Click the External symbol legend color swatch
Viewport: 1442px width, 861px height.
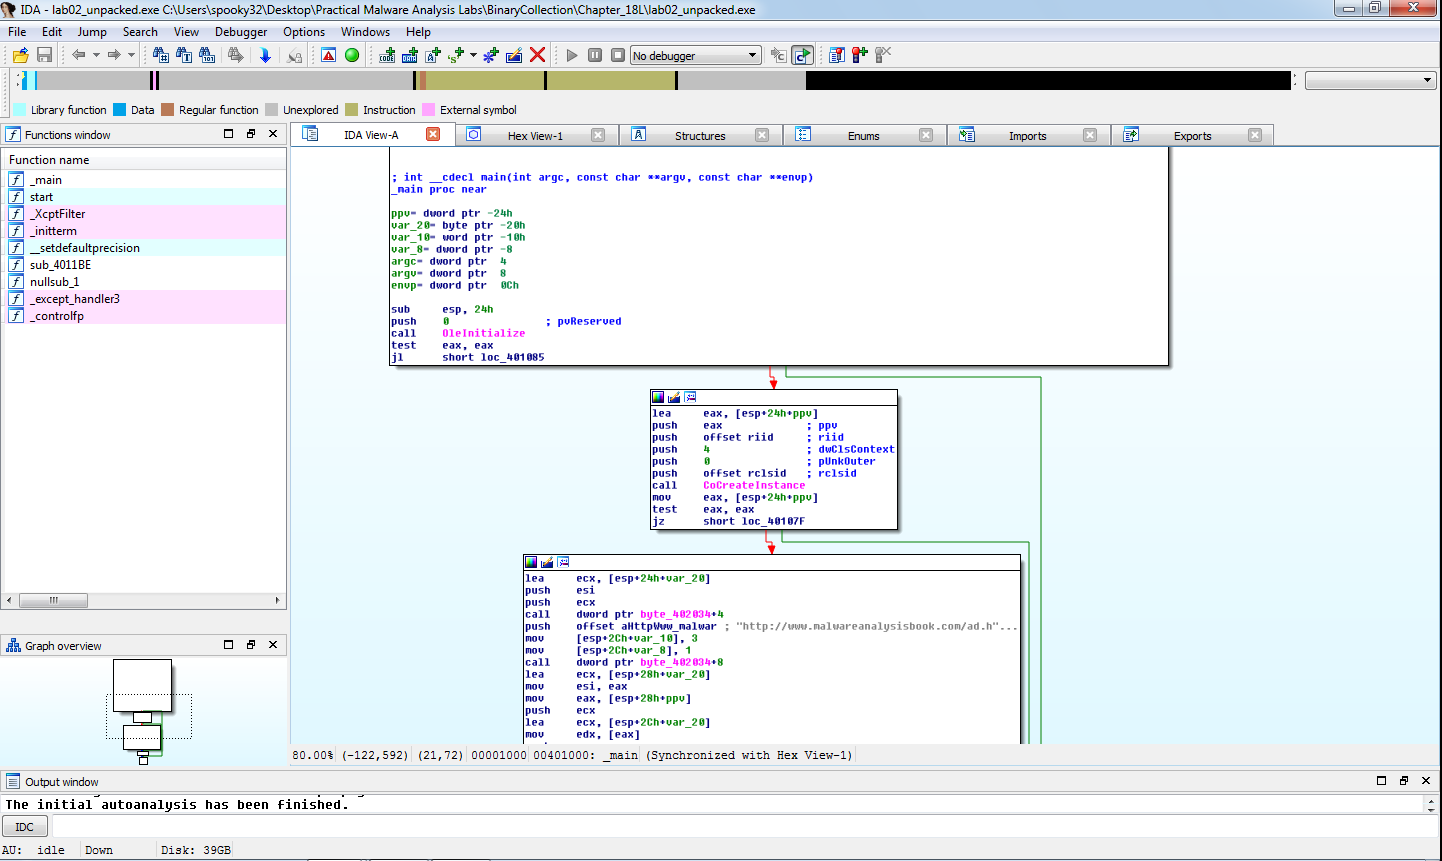coord(429,110)
